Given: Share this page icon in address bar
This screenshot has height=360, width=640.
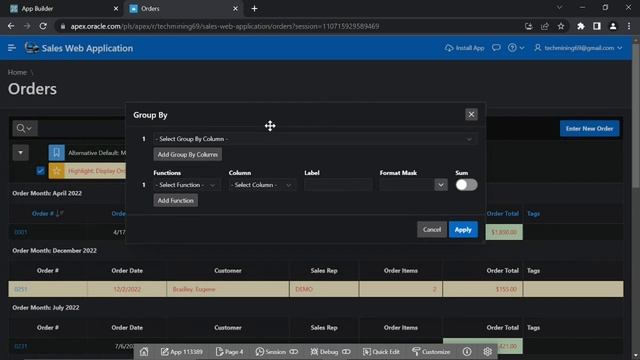Looking at the screenshot, I should (x=544, y=26).
